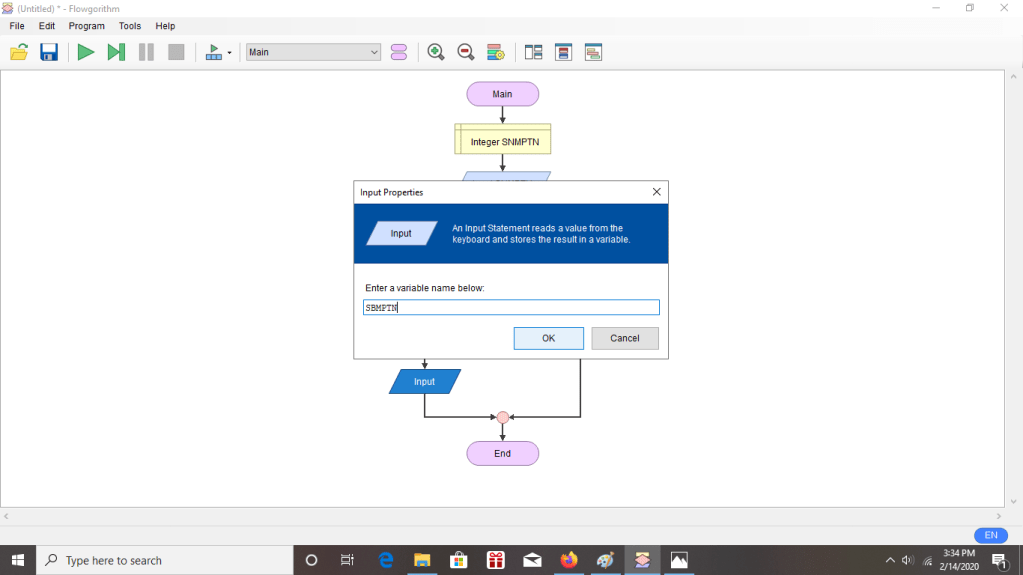Screen dimensions: 1023x575
Task: Run the program with the green play icon
Action: (x=86, y=52)
